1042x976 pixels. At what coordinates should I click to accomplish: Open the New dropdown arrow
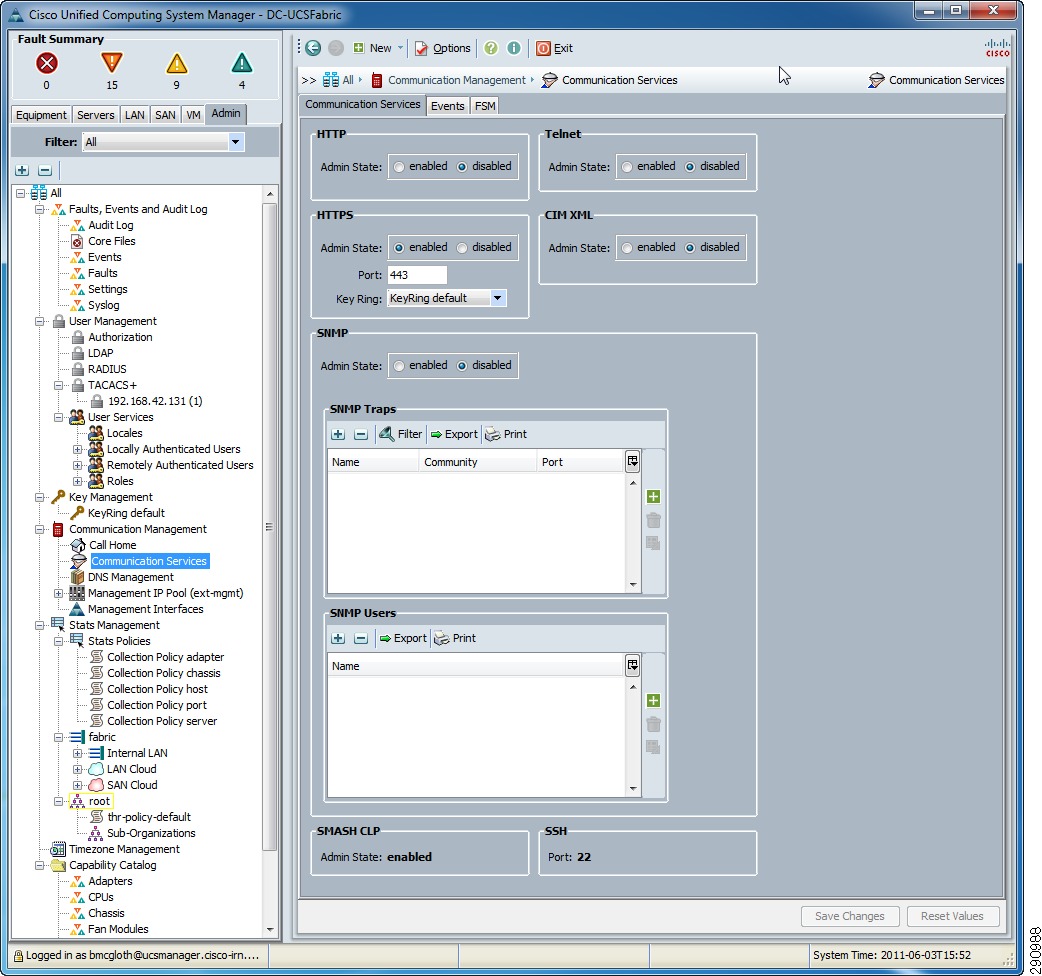[x=400, y=48]
